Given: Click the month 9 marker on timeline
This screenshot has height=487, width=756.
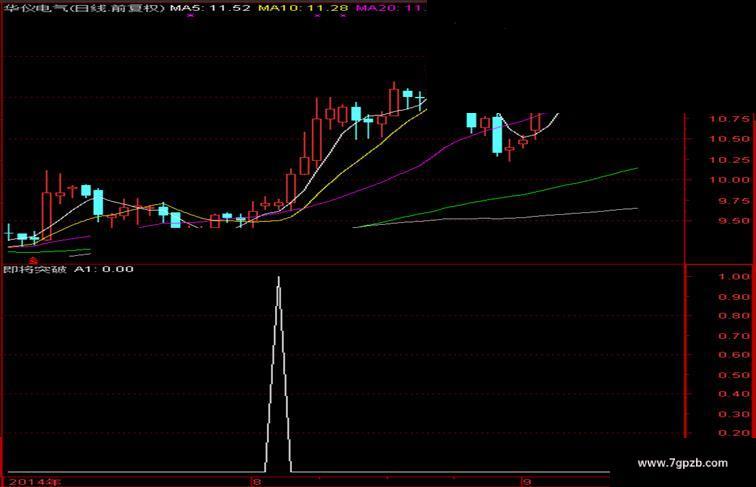Looking at the screenshot, I should [x=527, y=482].
